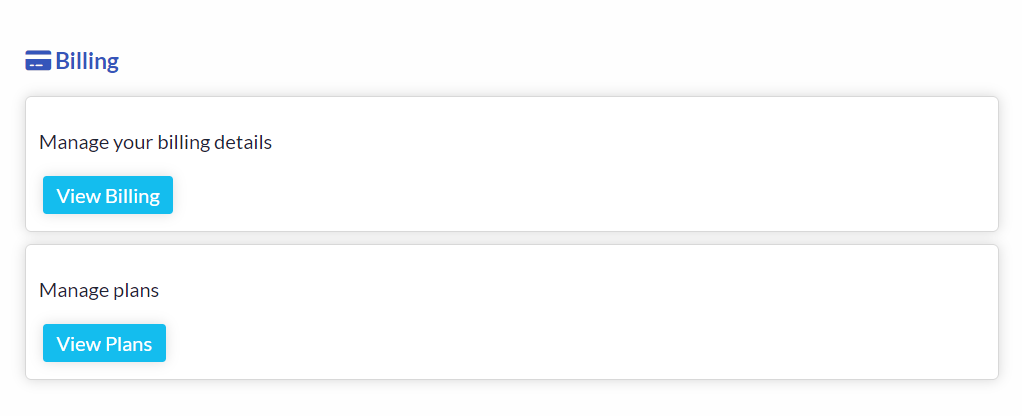Open billing details via blue button
The image size is (1022, 416).
pyautogui.click(x=108, y=195)
